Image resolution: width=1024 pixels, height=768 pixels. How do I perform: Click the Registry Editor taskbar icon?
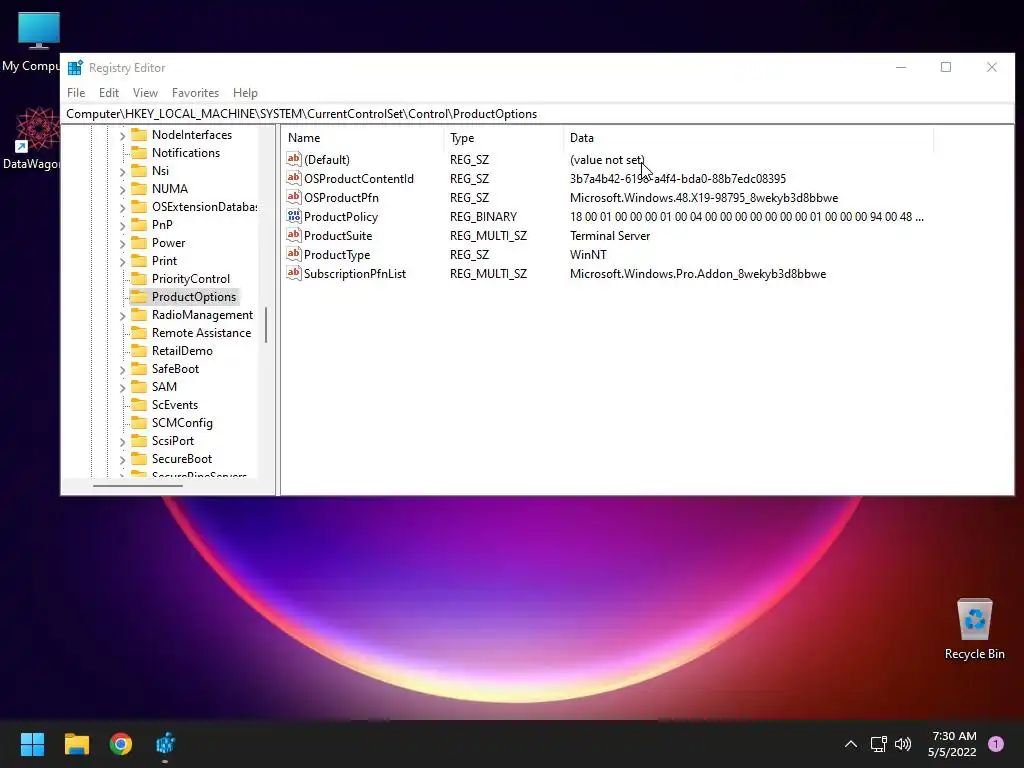165,744
